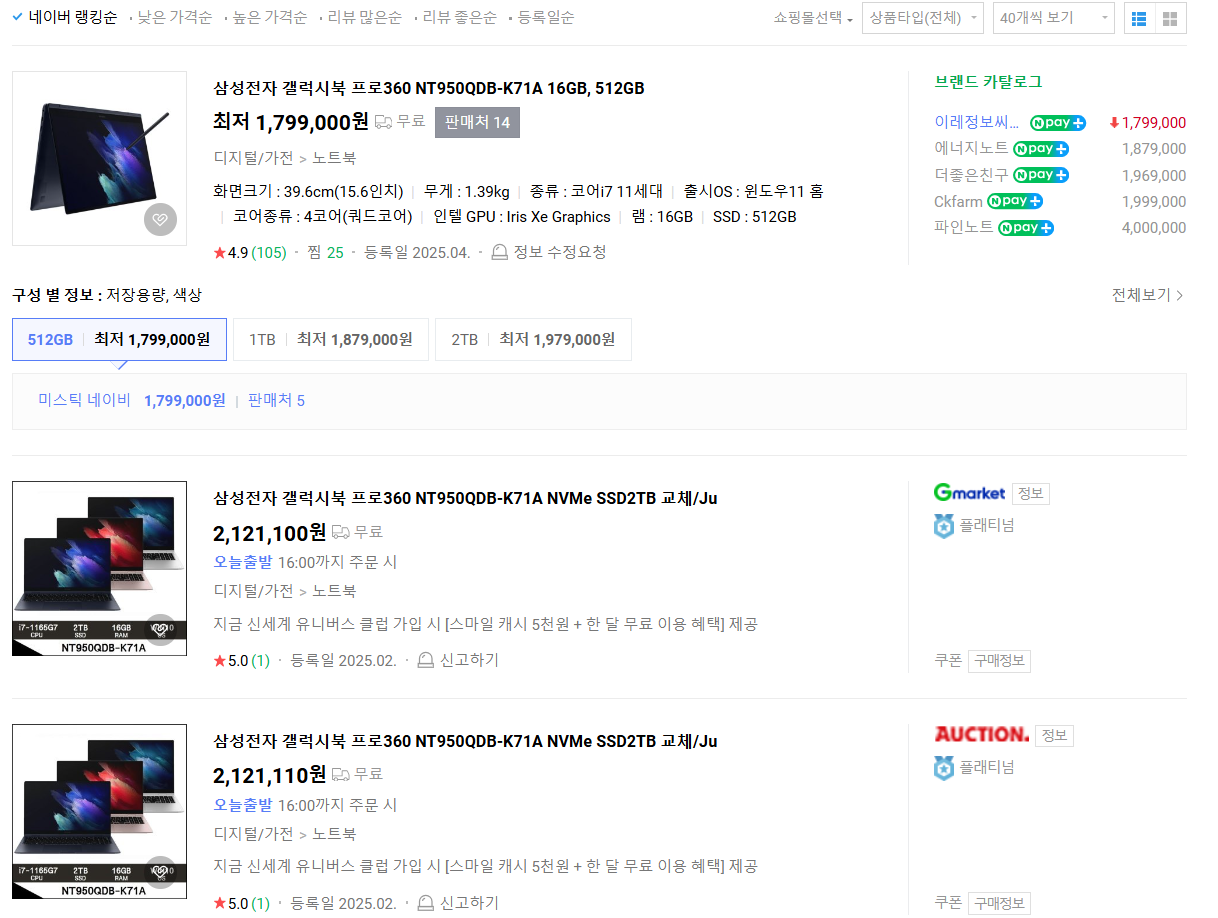Click price 1,999,000 for Ckfarm

click(x=1154, y=201)
